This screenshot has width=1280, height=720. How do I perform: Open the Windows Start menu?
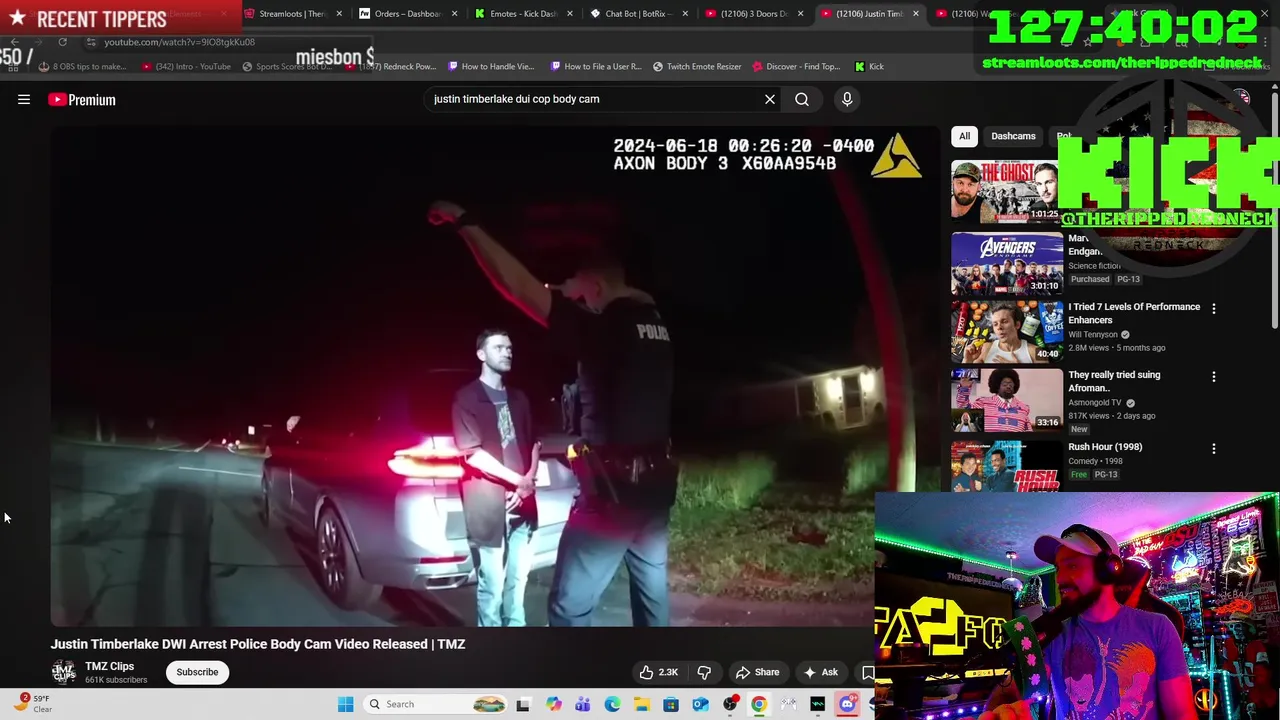345,704
